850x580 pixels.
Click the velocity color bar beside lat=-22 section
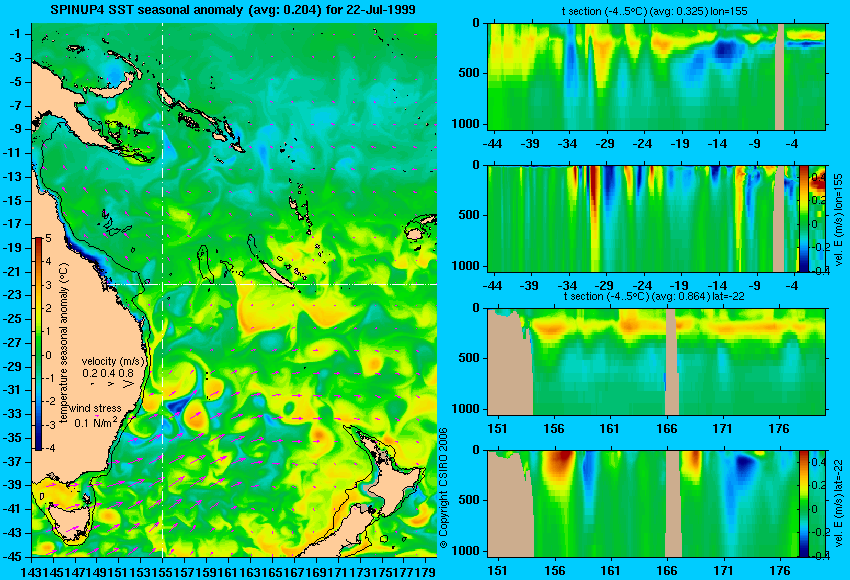click(x=803, y=504)
